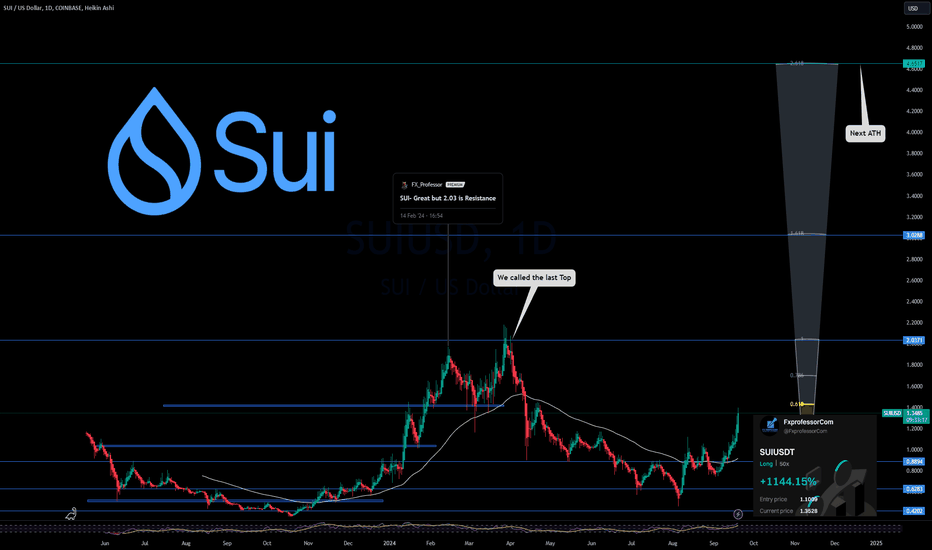932x550 pixels.
Task: Click the date 14 Feb '24 - 16:54
Action: pyautogui.click(x=421, y=216)
